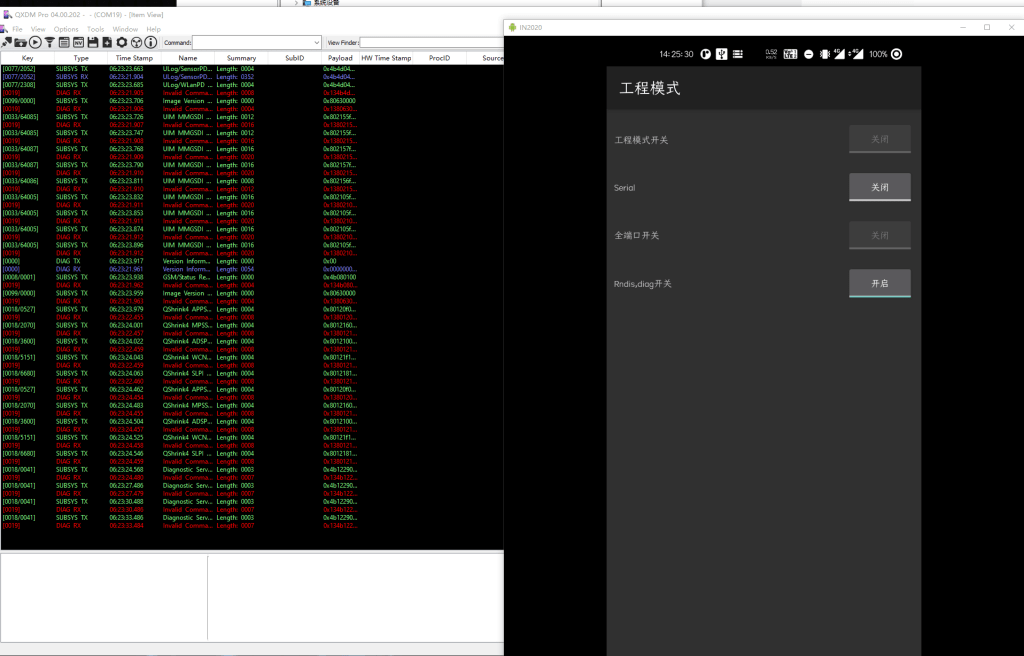Viewport: 1024px width, 656px height.
Task: Click the NV browser icon in the toolbar
Action: click(x=78, y=42)
